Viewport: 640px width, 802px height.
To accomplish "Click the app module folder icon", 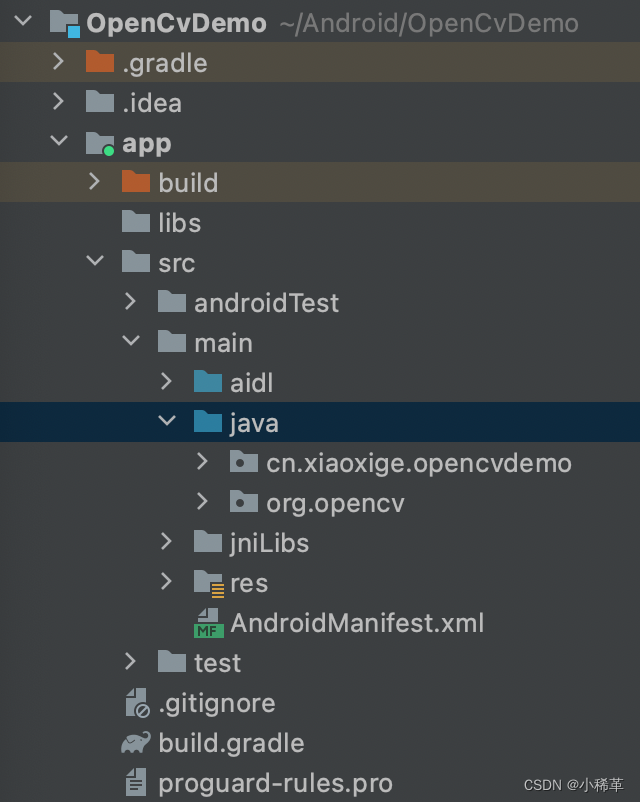I will point(100,144).
